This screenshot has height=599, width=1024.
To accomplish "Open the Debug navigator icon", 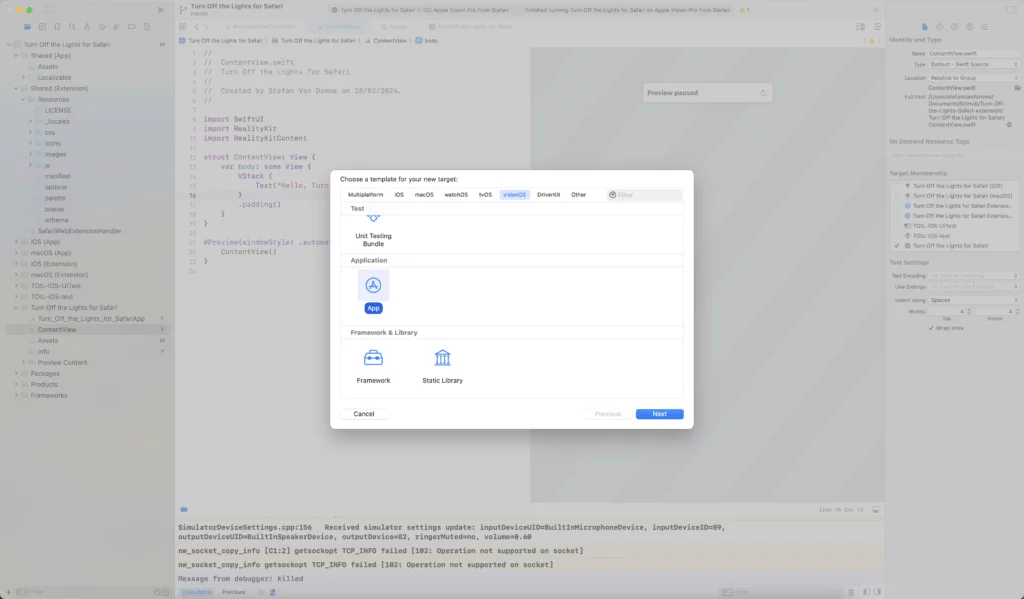I will (116, 27).
